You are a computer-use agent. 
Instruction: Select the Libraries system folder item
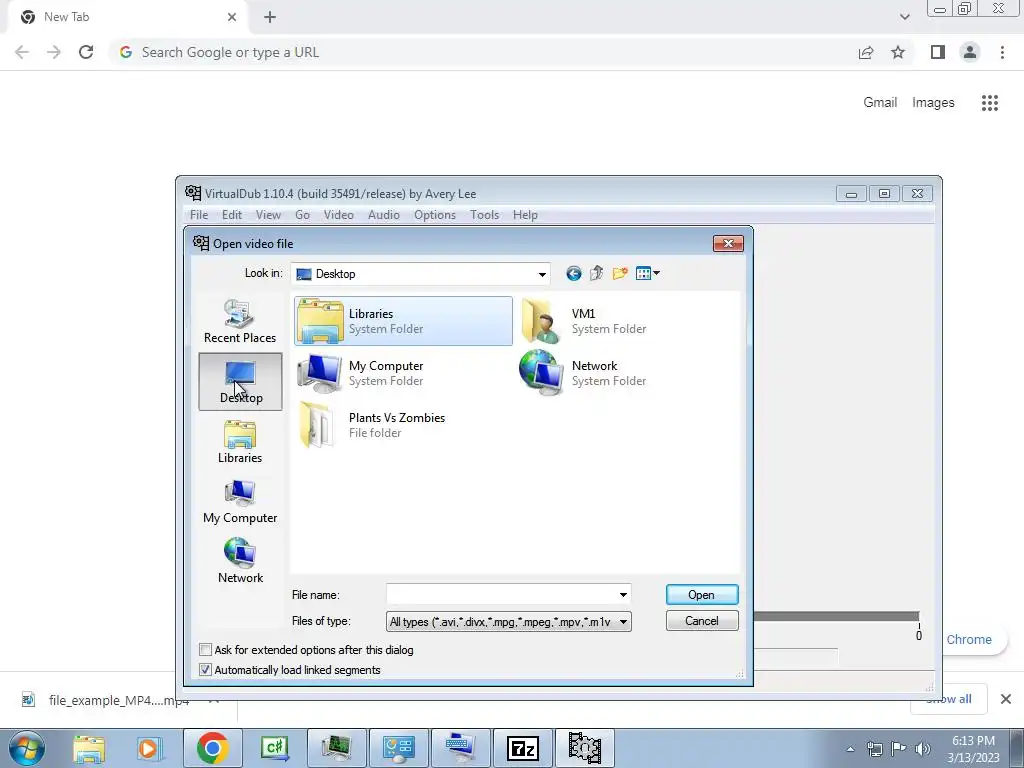click(403, 321)
